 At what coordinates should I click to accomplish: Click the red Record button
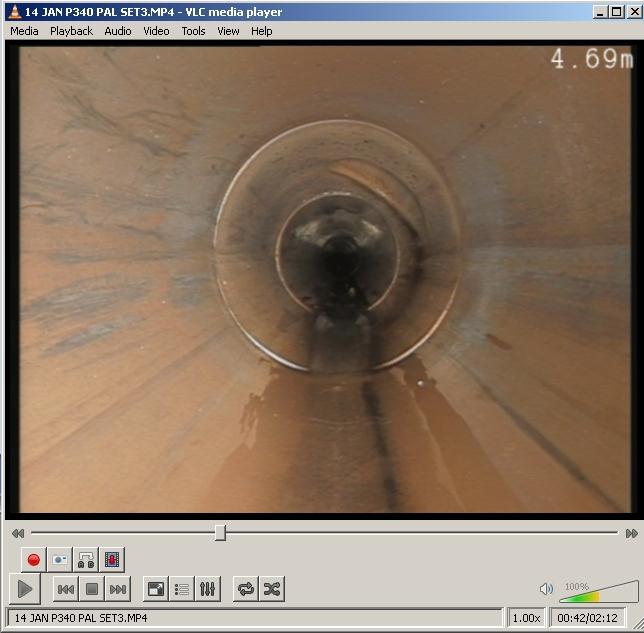click(x=33, y=559)
